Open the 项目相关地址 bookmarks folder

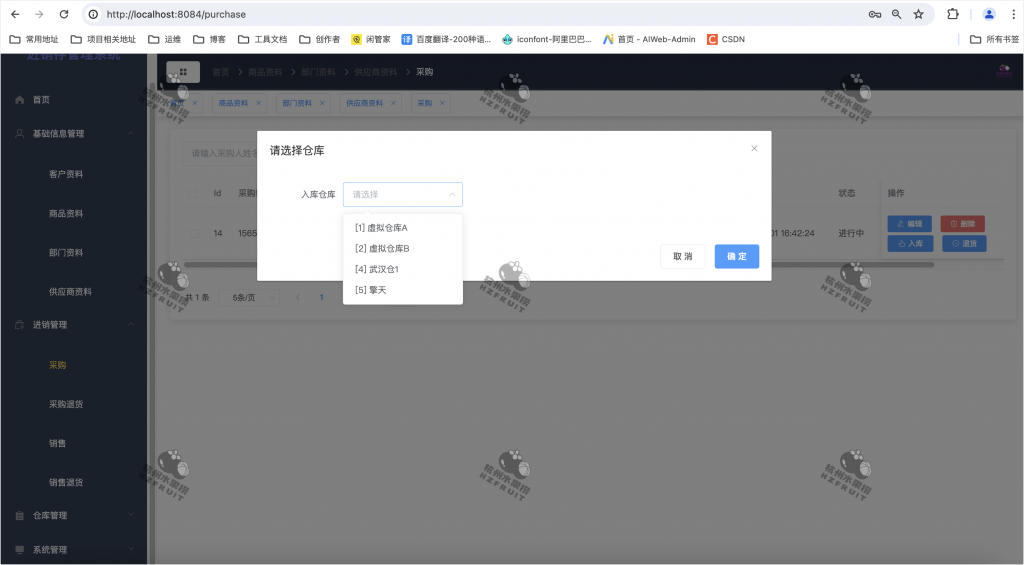103,39
